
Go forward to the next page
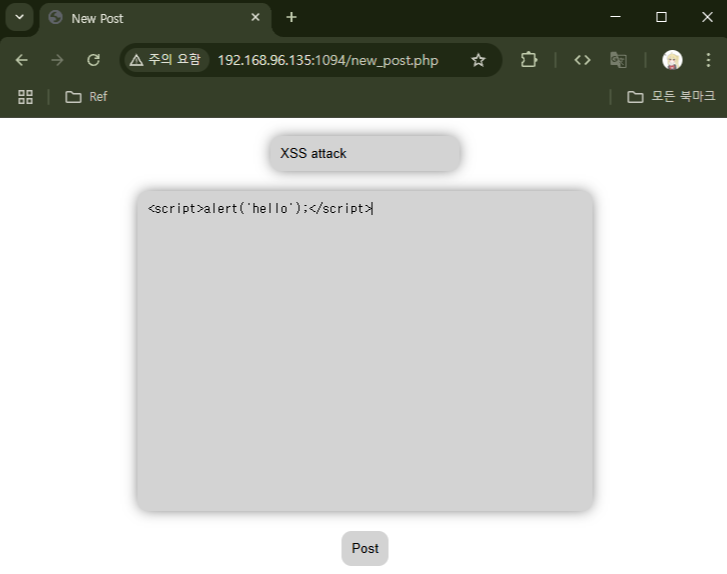[57, 60]
